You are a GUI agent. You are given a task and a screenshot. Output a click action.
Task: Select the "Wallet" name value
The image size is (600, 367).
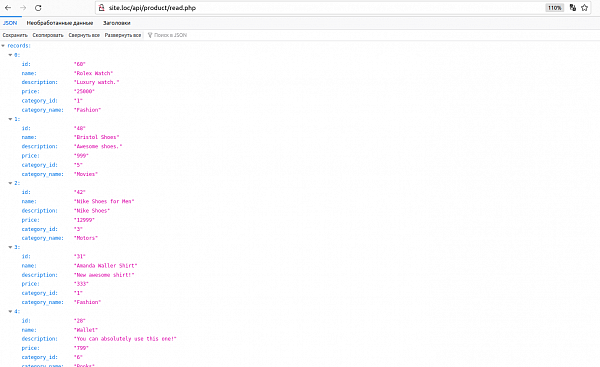86,330
